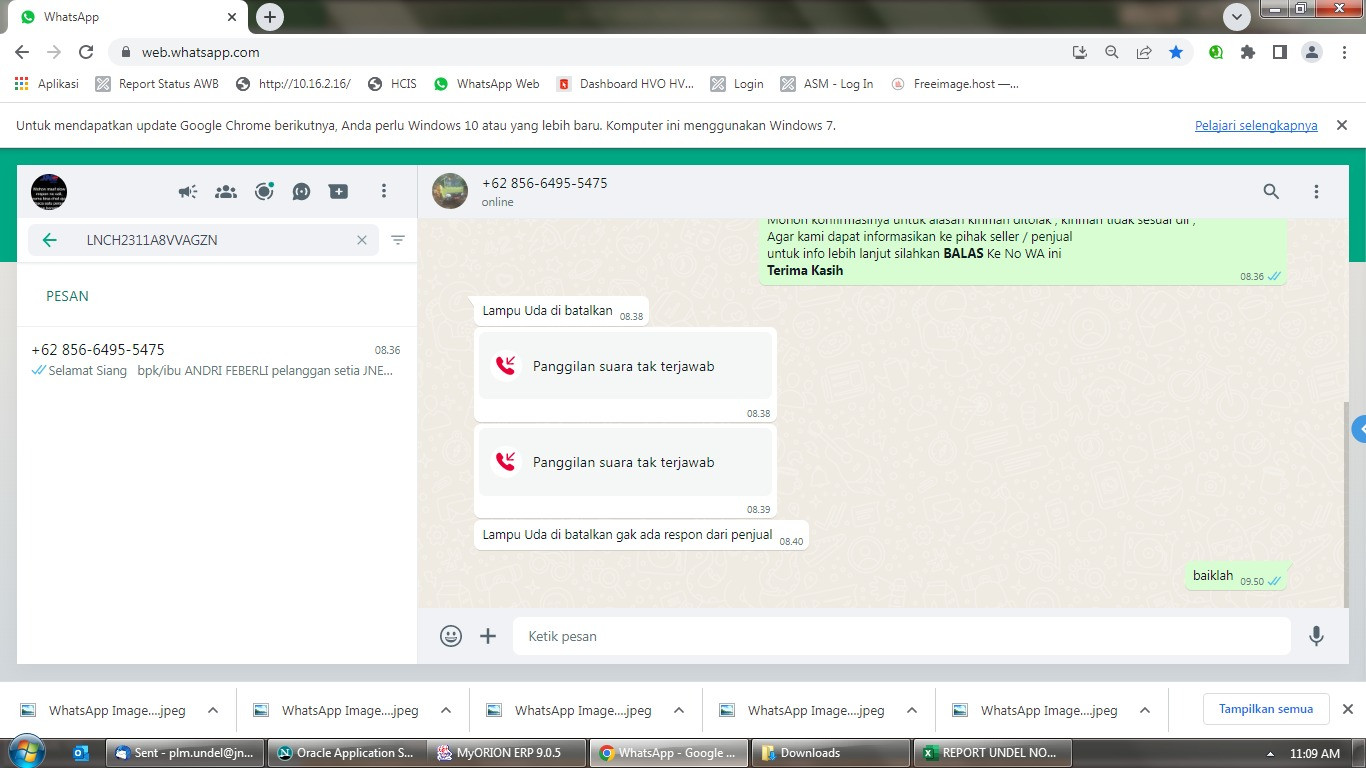Click the Ketik pesan message box
The width and height of the screenshot is (1366, 768).
(x=902, y=636)
